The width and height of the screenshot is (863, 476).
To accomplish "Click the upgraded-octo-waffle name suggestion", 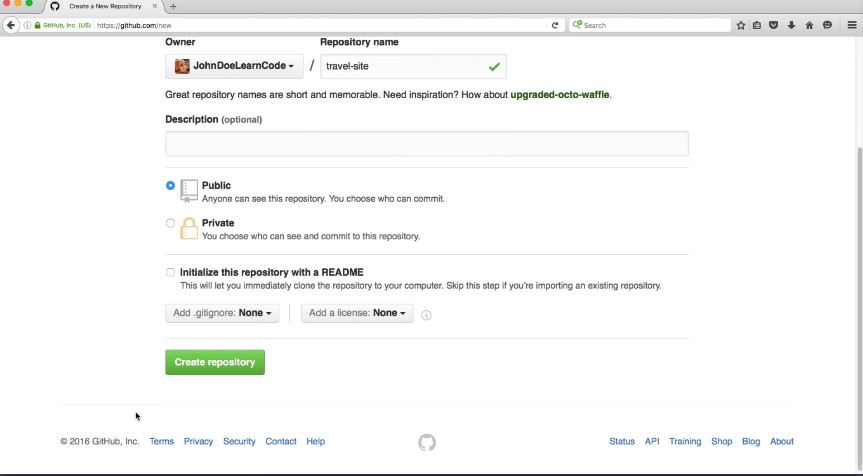I will coord(559,95).
